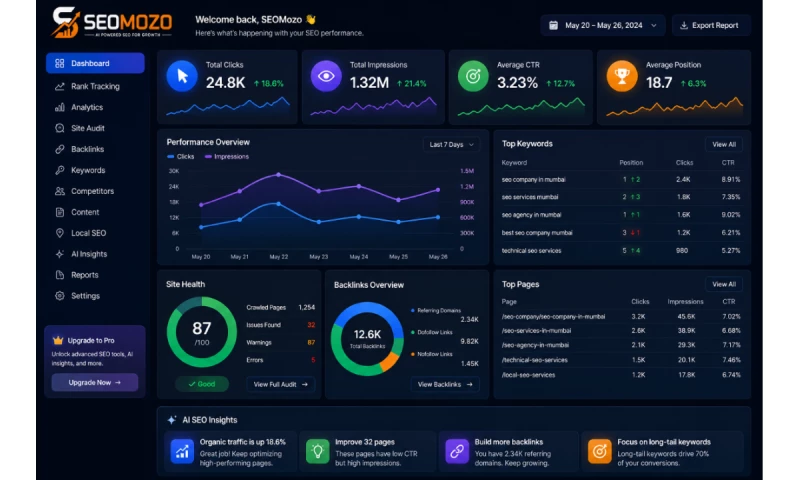Navigate to Backlinks in sidebar

(87, 149)
